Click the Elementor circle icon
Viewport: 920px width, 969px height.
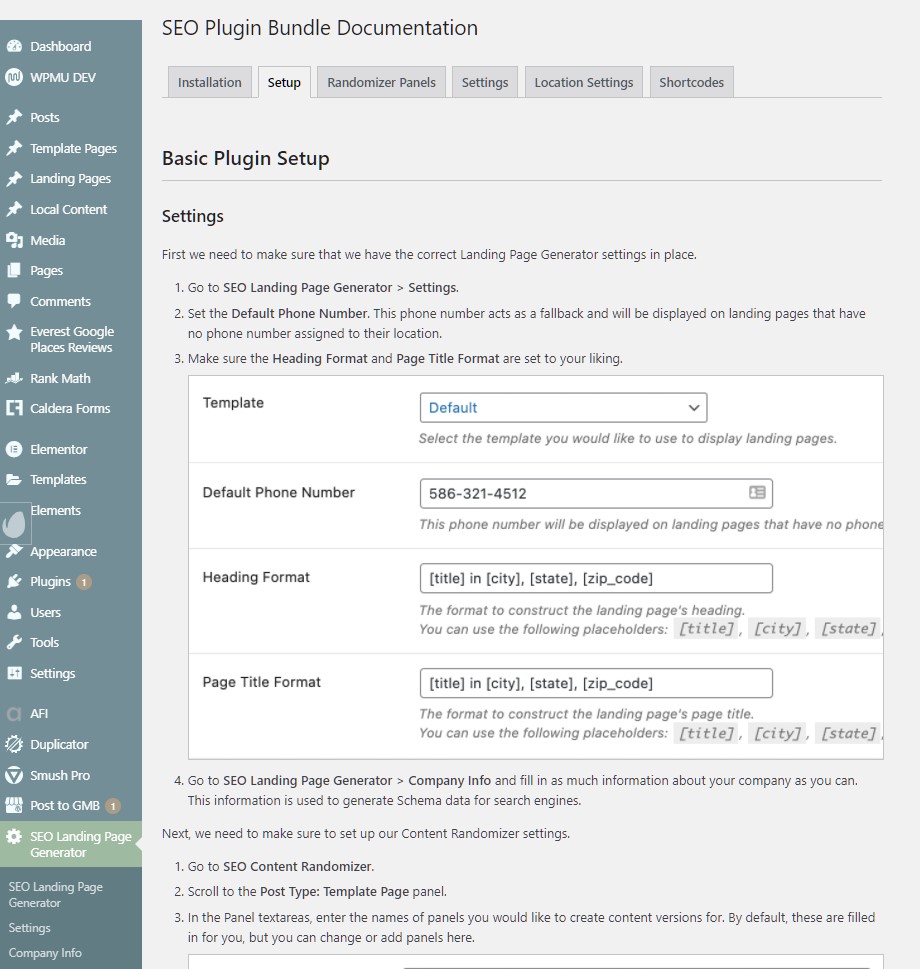click(x=14, y=449)
